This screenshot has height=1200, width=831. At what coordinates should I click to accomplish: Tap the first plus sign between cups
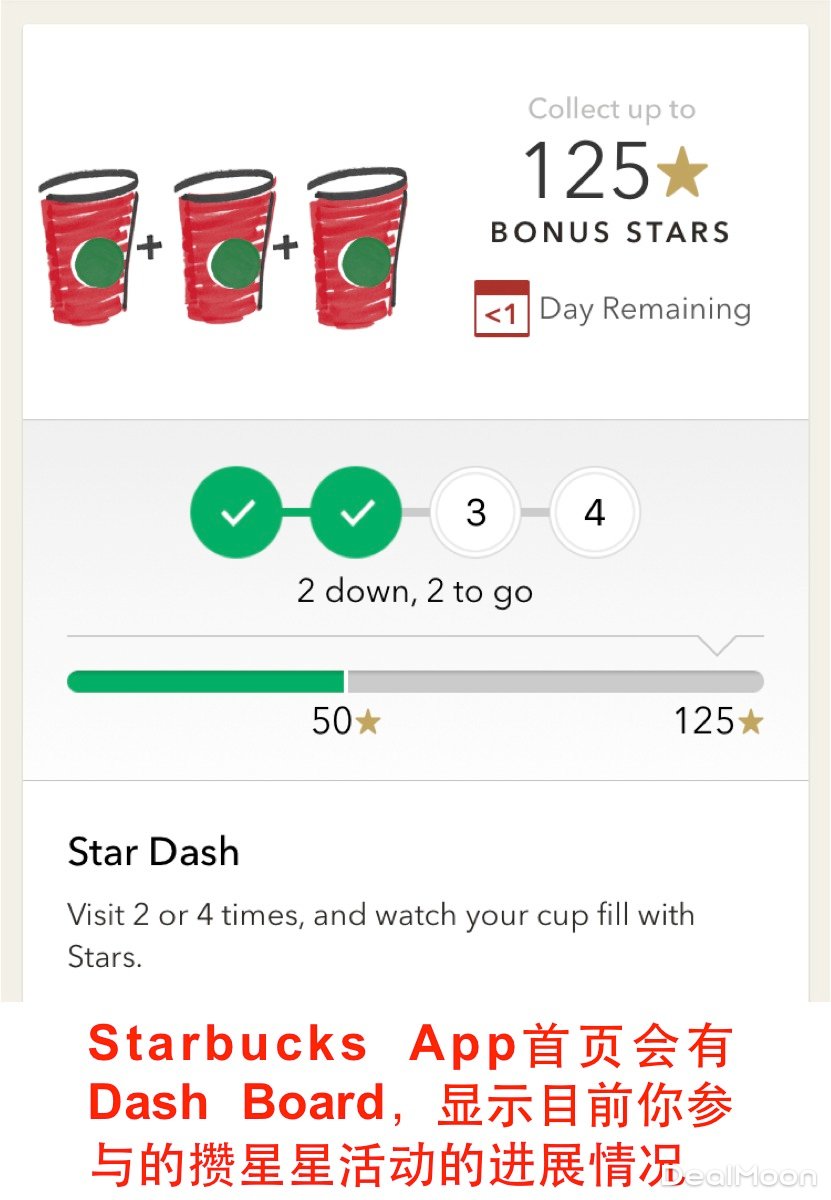tap(150, 246)
